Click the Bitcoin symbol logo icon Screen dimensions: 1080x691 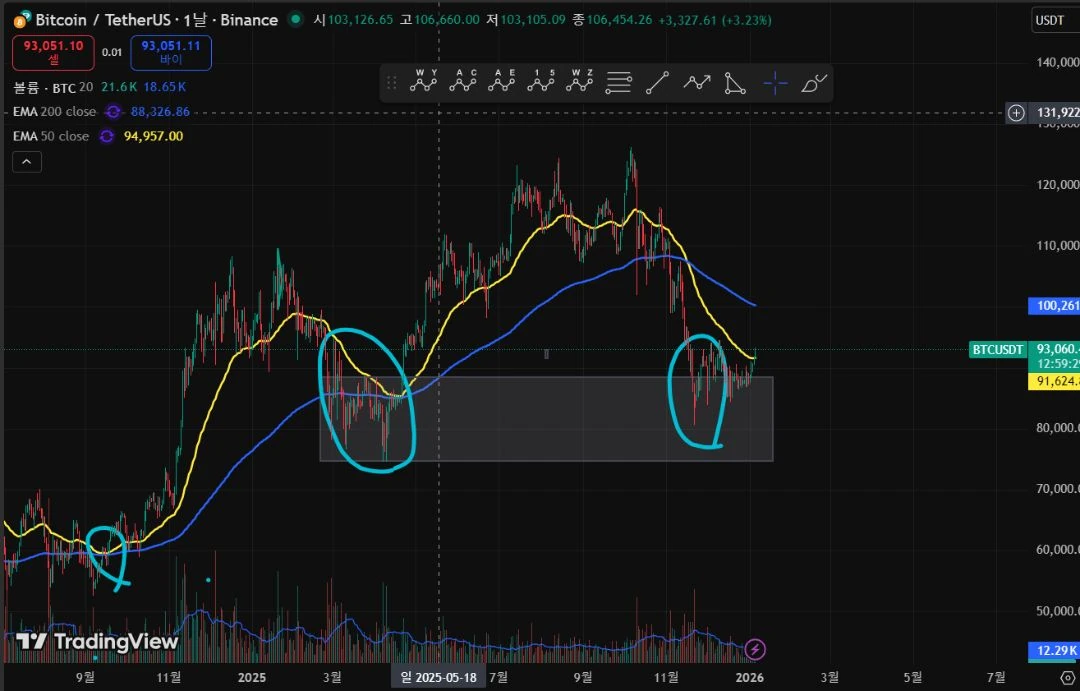pos(22,19)
